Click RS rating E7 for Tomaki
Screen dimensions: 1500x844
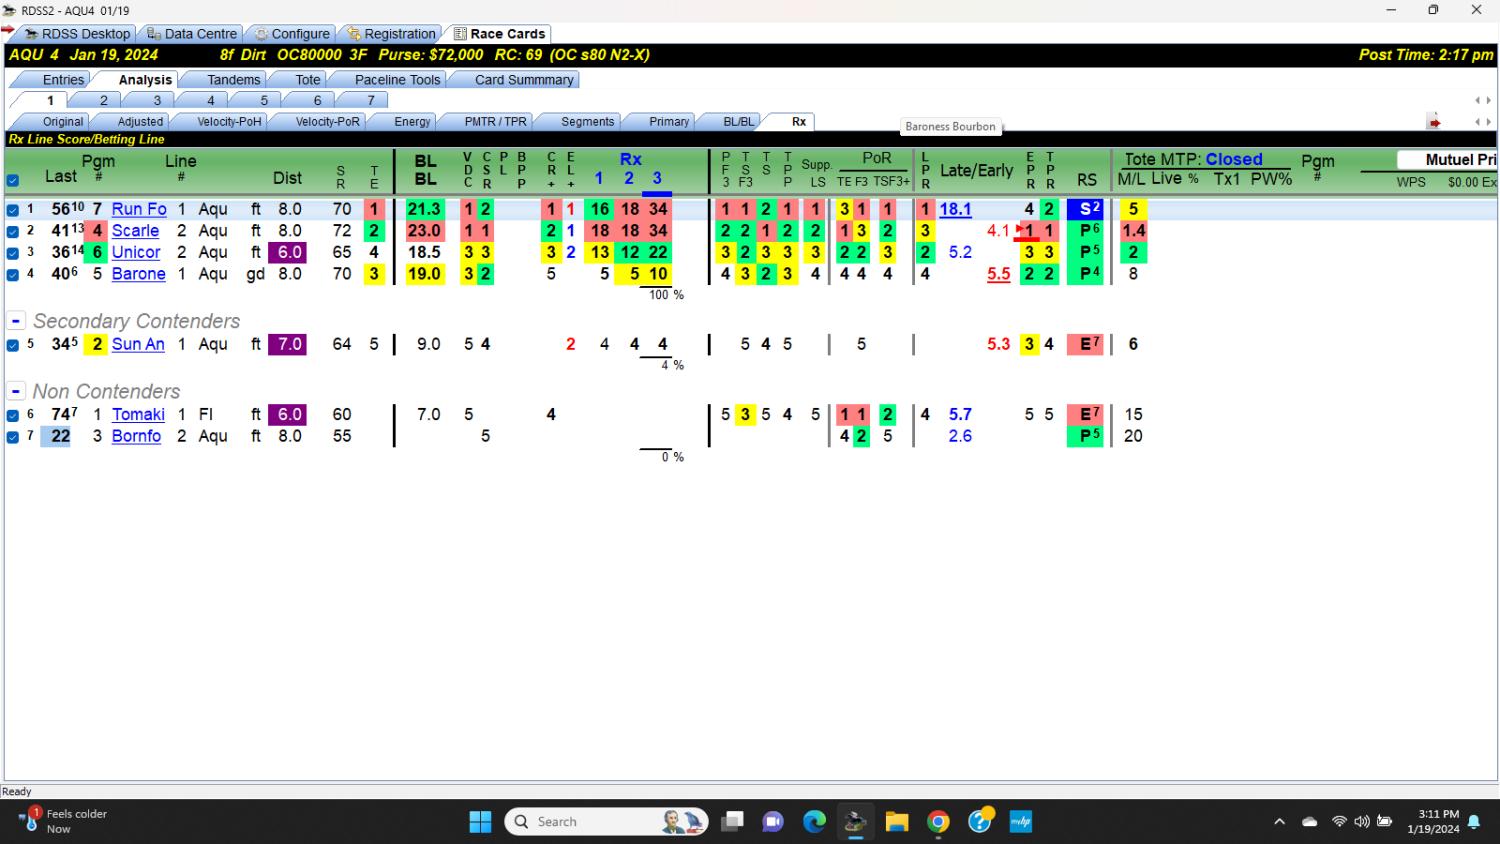[1085, 414]
